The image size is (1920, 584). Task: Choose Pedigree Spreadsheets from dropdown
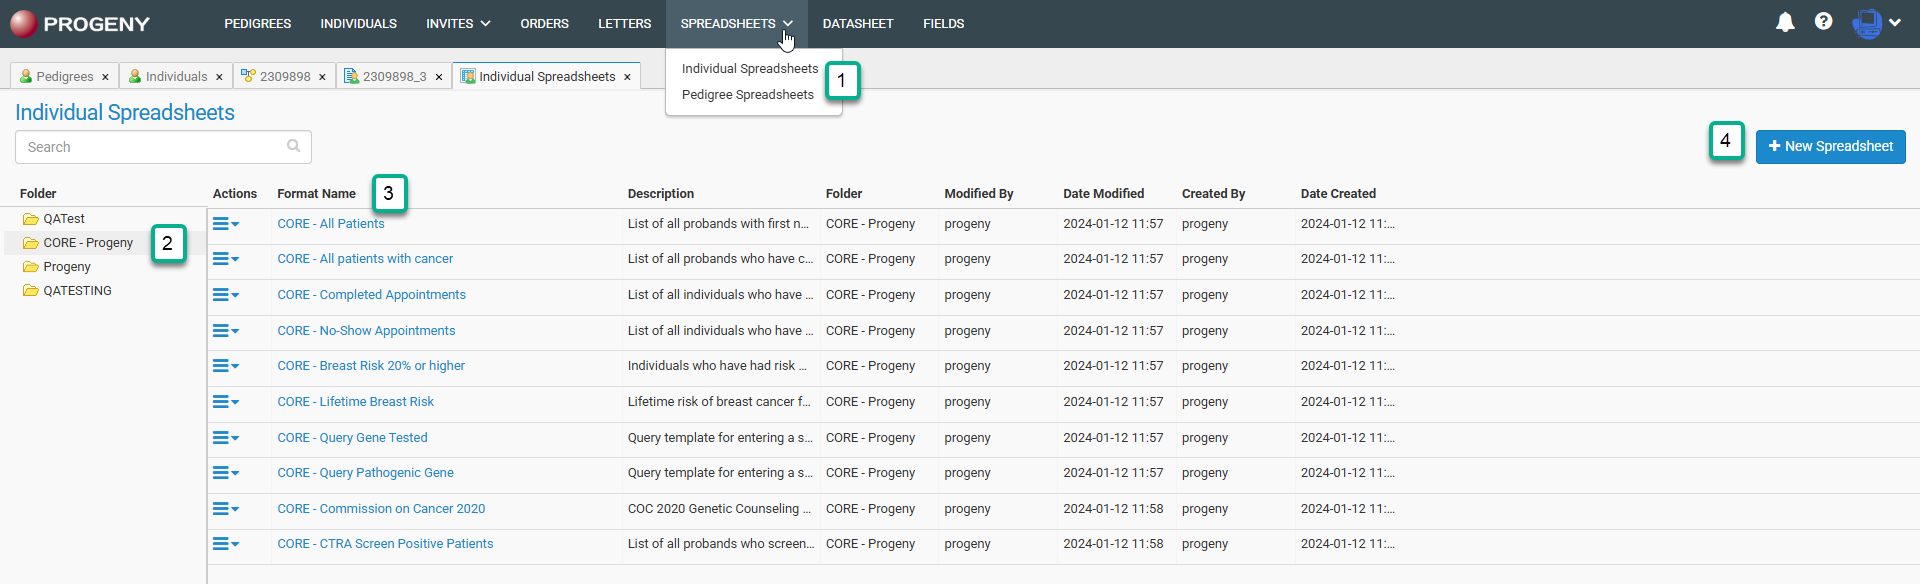(x=748, y=95)
